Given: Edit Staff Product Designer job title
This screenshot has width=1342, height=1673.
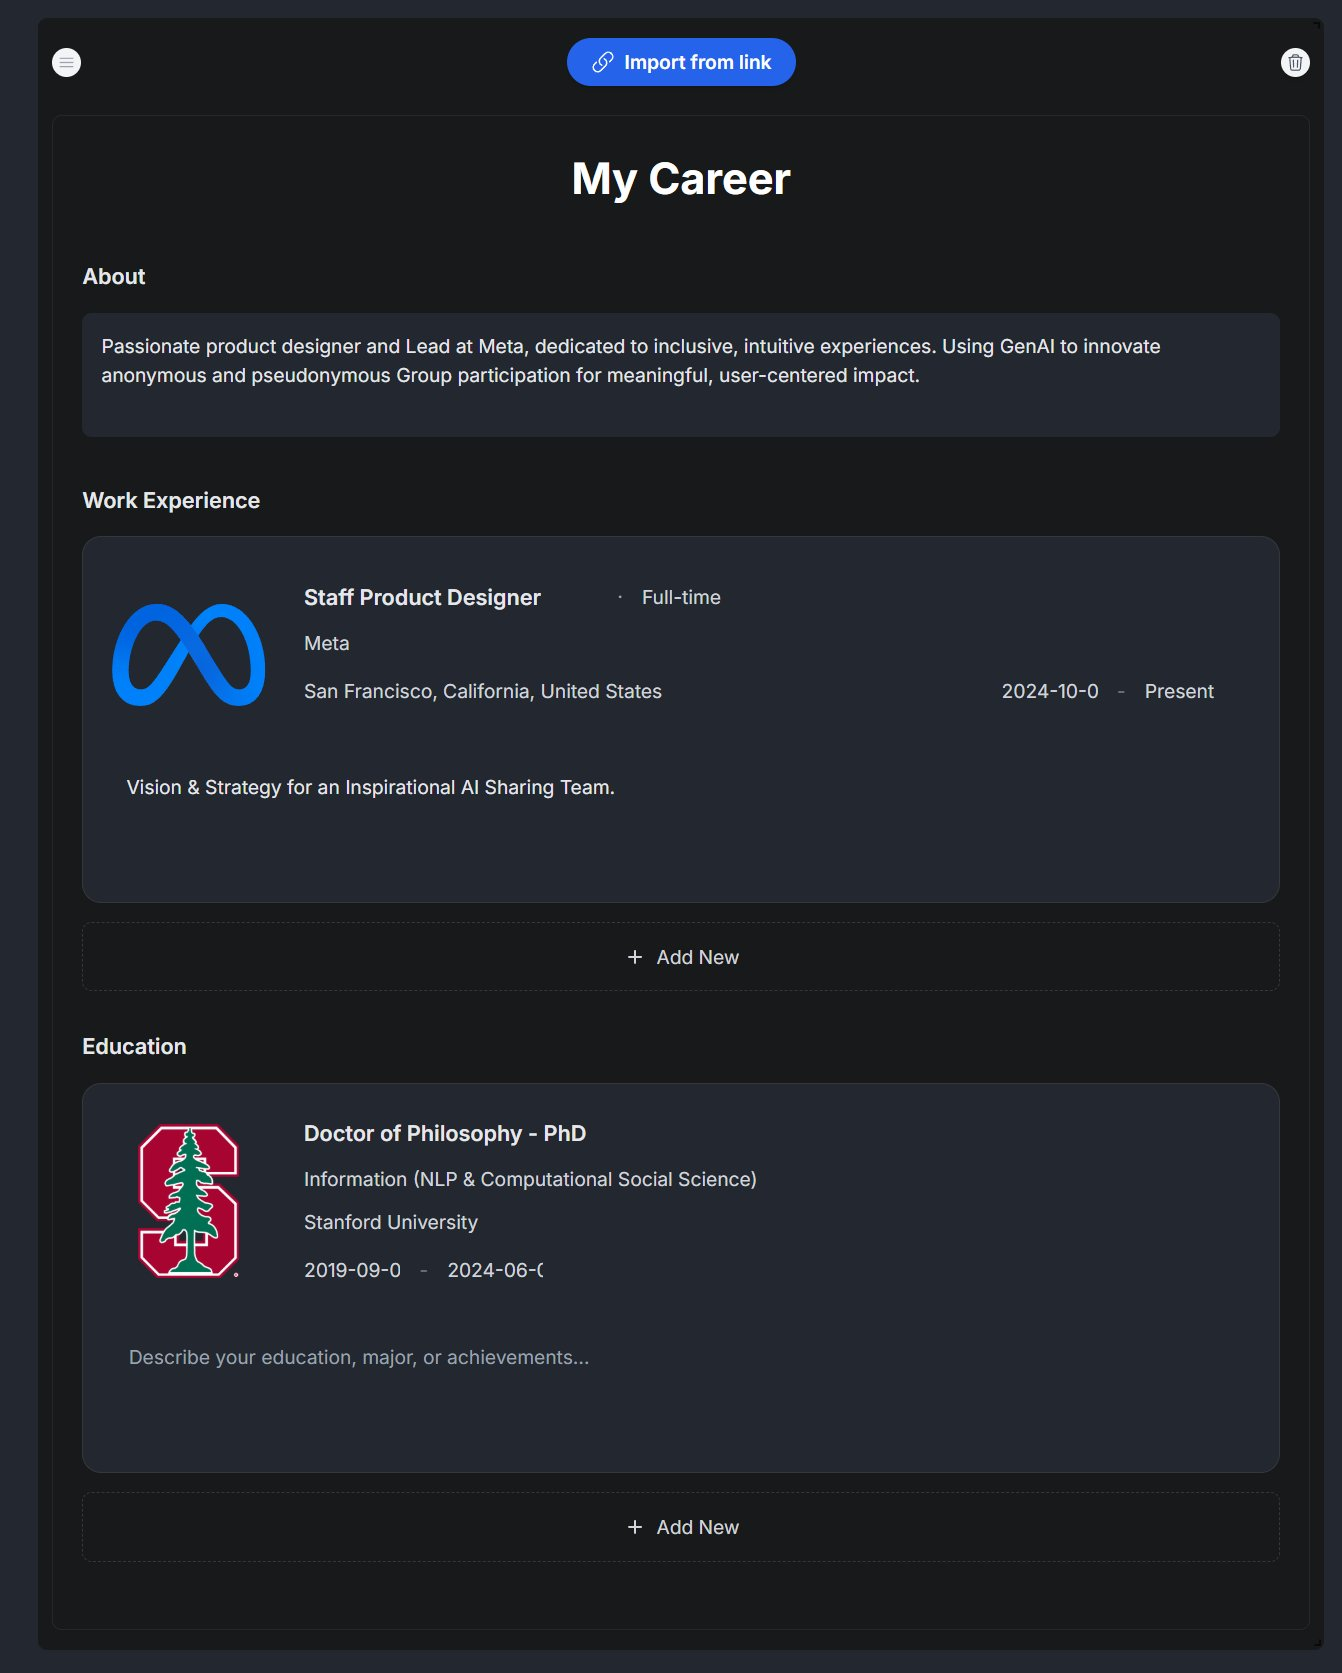Looking at the screenshot, I should 422,597.
